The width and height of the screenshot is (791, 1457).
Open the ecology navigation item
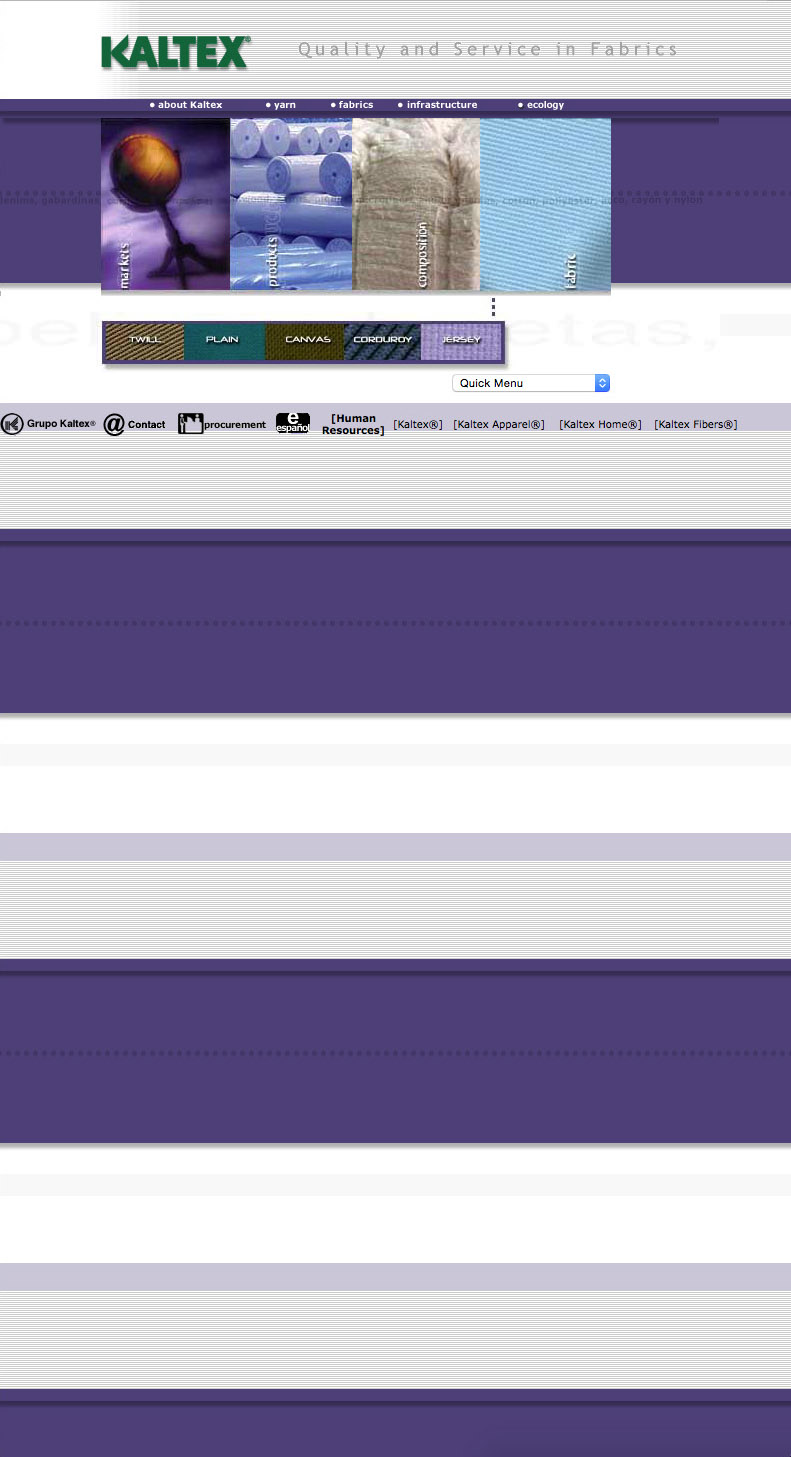(541, 105)
